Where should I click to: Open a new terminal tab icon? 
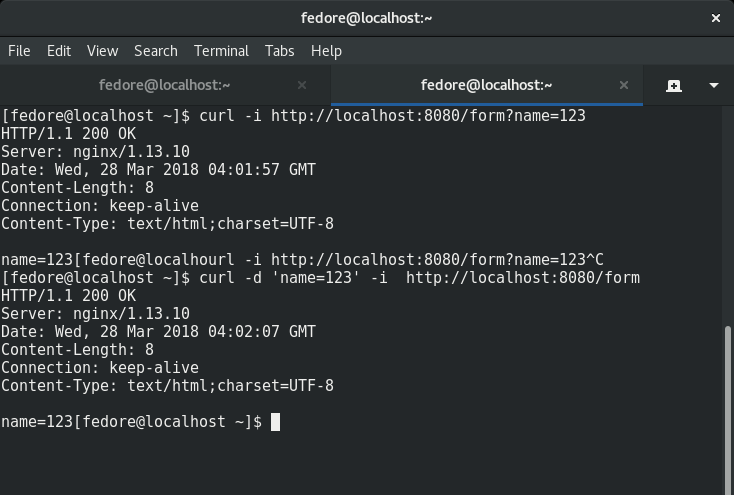[x=674, y=86]
